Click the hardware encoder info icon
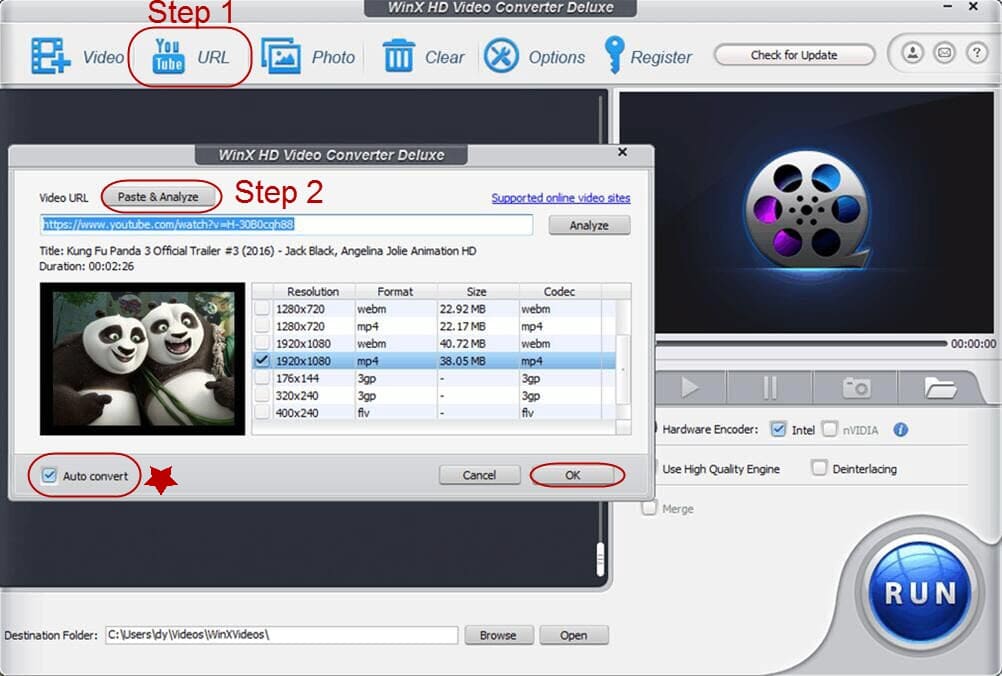The width and height of the screenshot is (1002, 676). coord(900,429)
